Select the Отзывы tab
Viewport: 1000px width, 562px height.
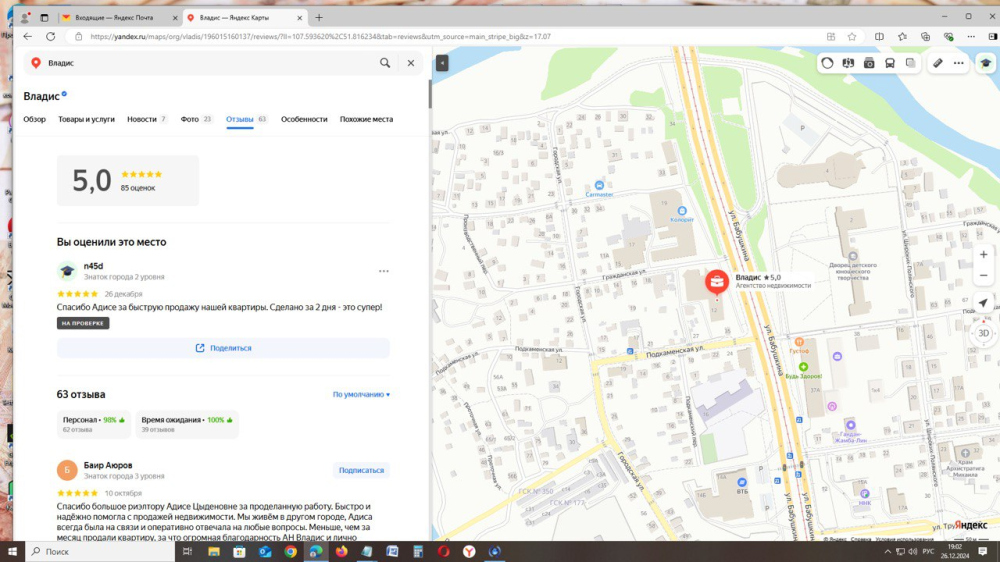(x=246, y=119)
